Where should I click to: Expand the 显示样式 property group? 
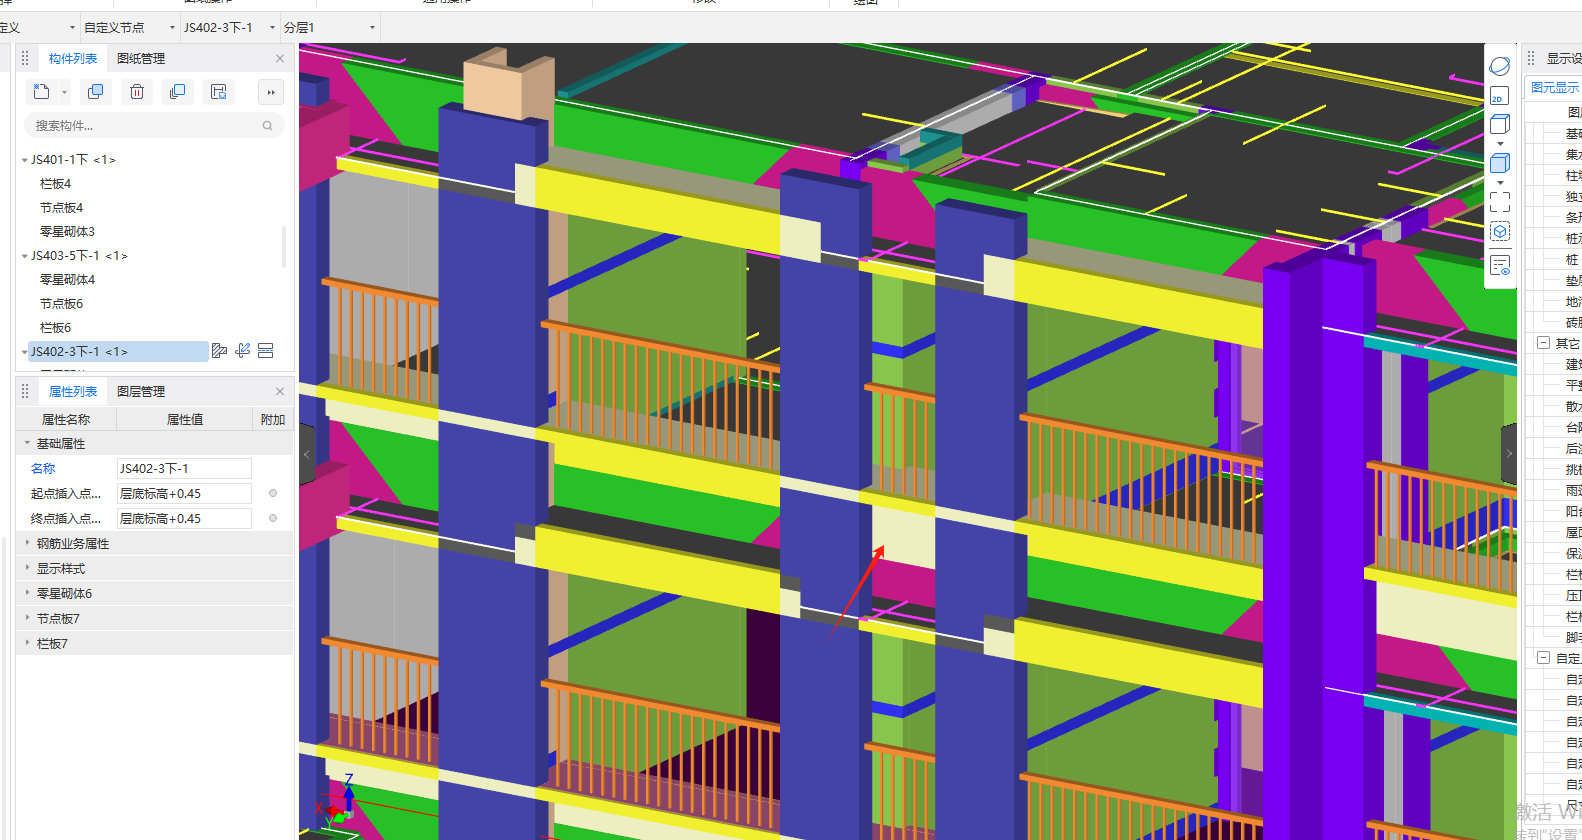click(27, 568)
